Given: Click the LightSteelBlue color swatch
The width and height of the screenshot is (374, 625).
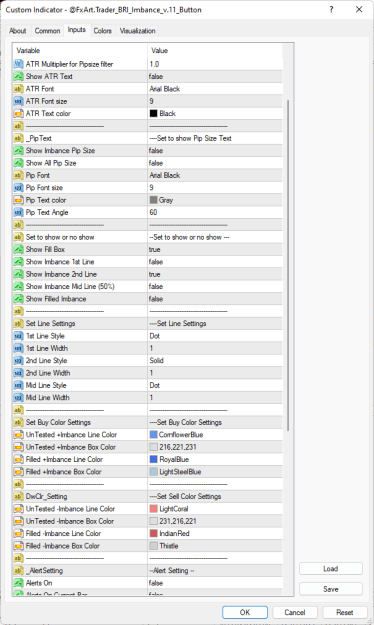Looking at the screenshot, I should [154, 472].
